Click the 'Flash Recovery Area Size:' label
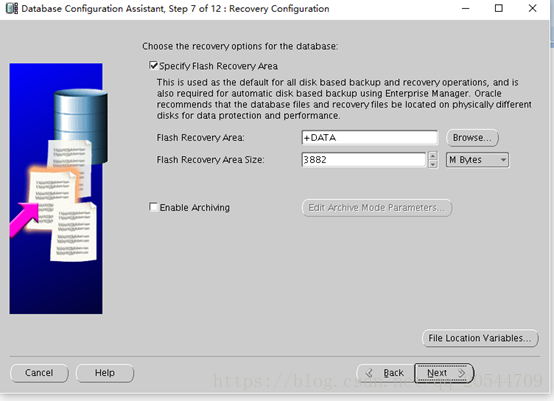The height and width of the screenshot is (401, 554). tap(210, 160)
